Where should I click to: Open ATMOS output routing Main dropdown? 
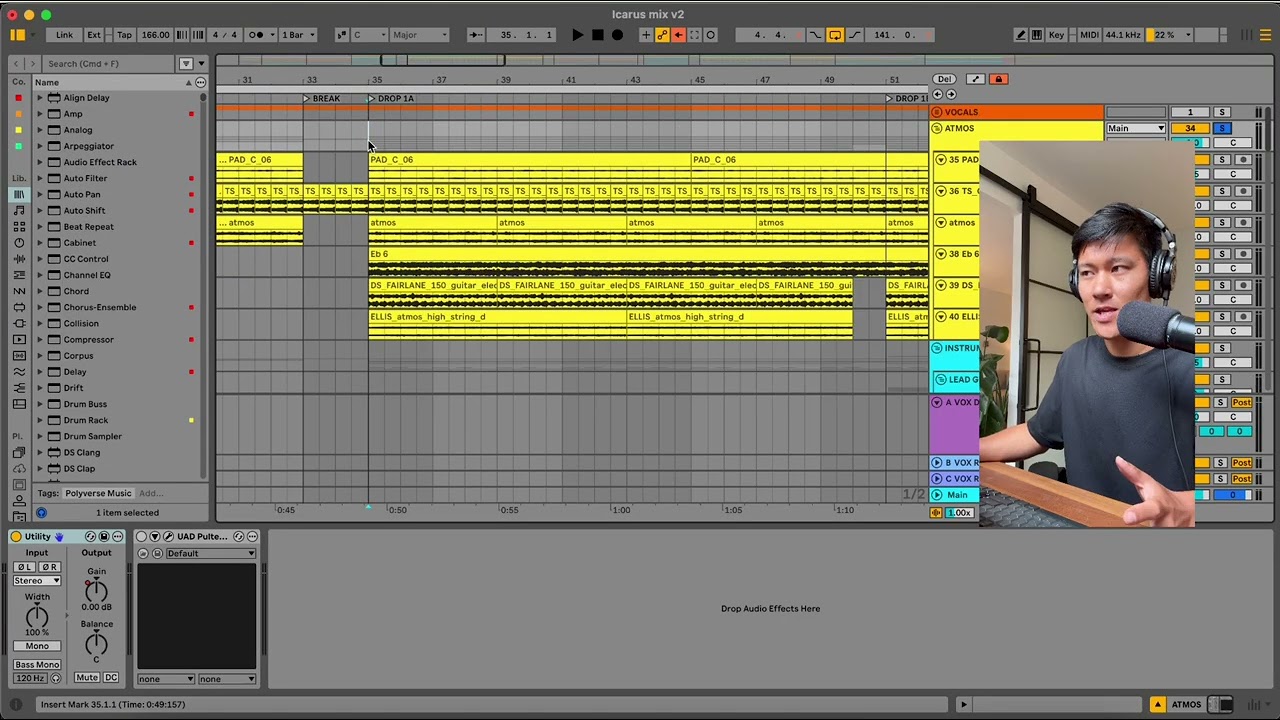coord(1135,128)
